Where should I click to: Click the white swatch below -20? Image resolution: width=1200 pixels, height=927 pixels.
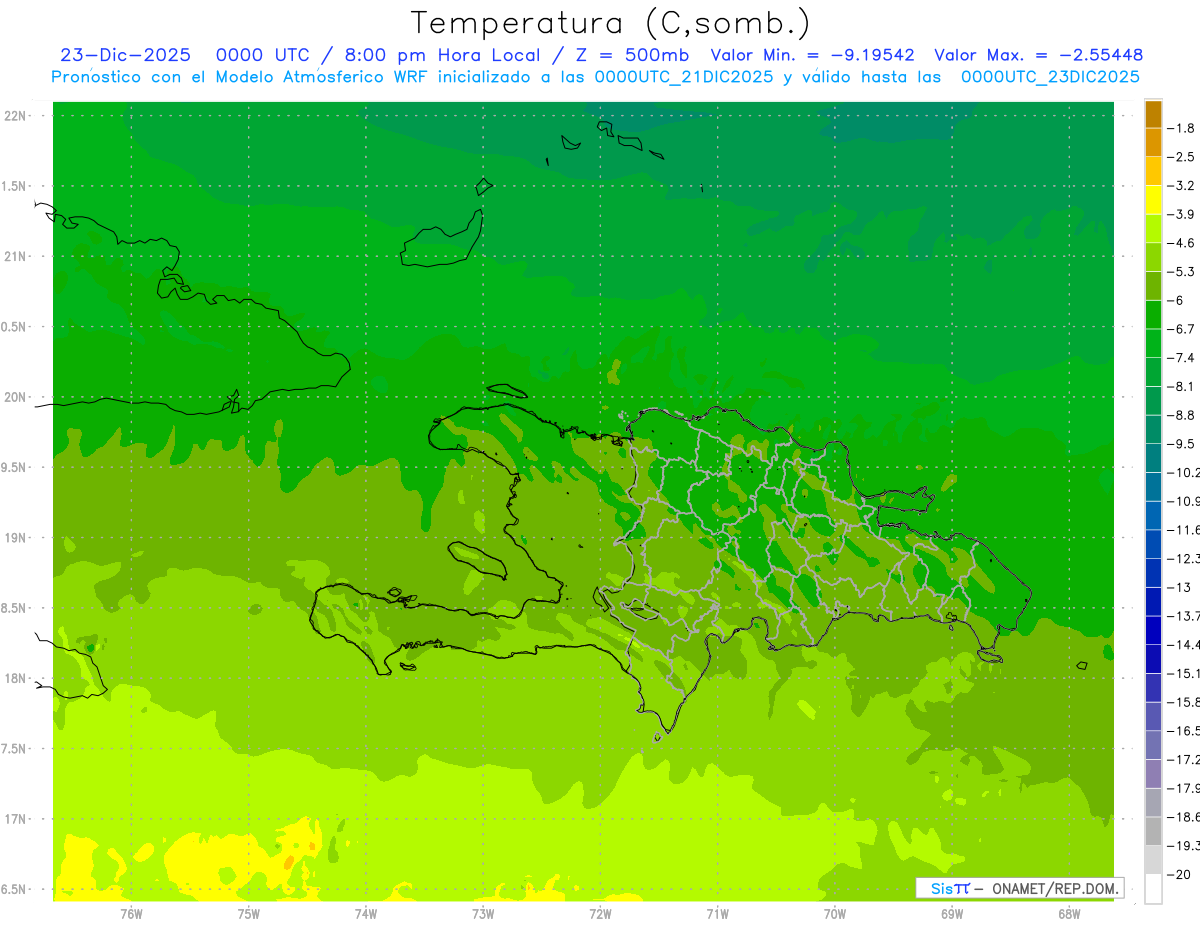1153,889
